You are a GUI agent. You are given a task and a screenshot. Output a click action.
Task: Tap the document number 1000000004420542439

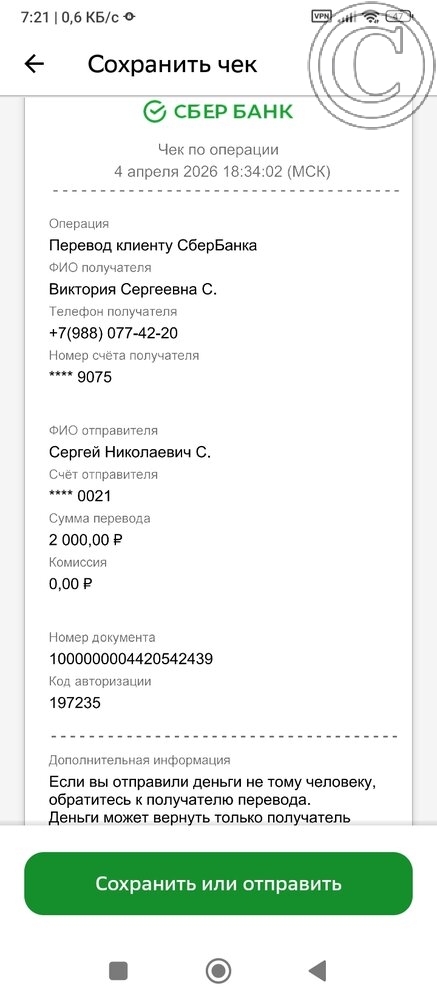131,659
